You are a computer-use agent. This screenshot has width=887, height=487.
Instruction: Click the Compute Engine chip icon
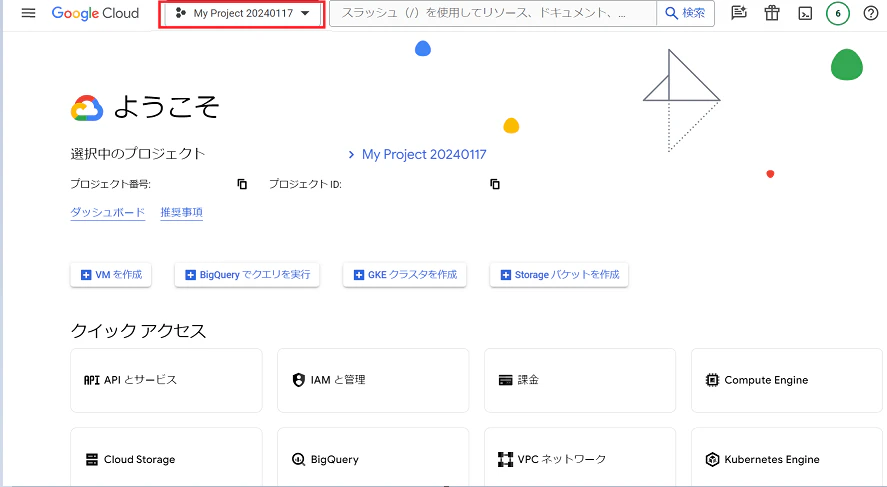coord(712,380)
